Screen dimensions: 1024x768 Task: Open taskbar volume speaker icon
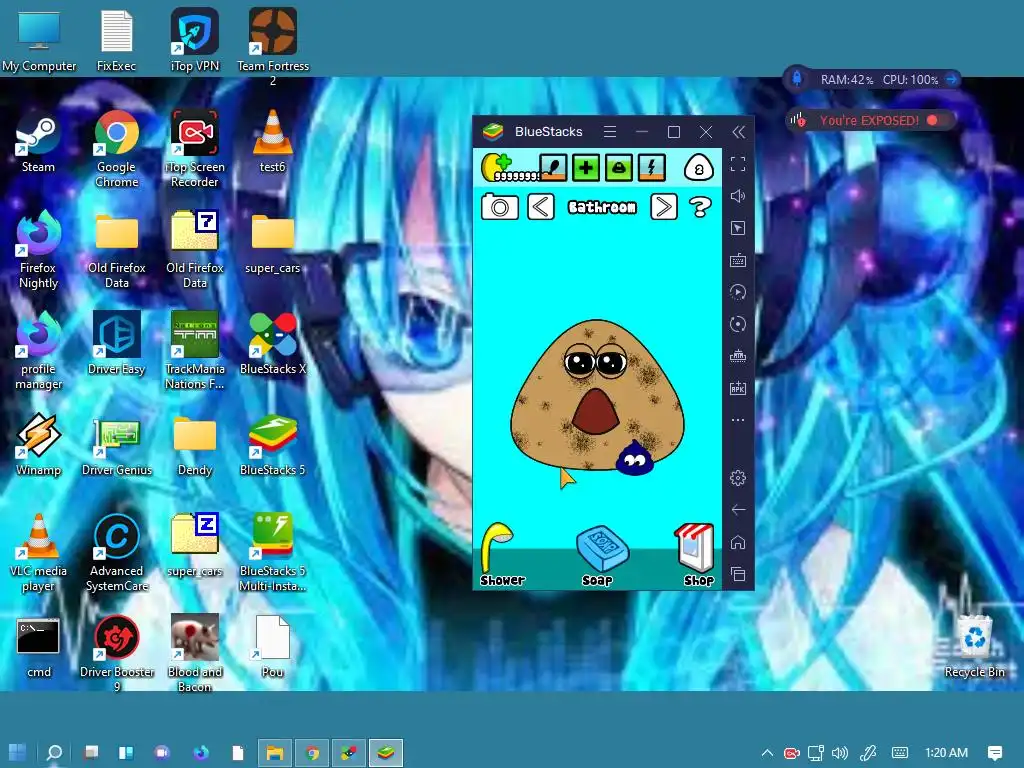(x=840, y=753)
